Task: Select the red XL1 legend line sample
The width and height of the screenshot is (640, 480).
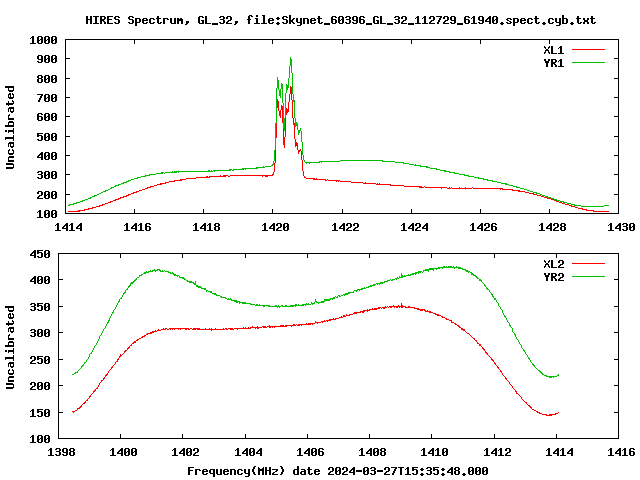Action: (x=589, y=49)
